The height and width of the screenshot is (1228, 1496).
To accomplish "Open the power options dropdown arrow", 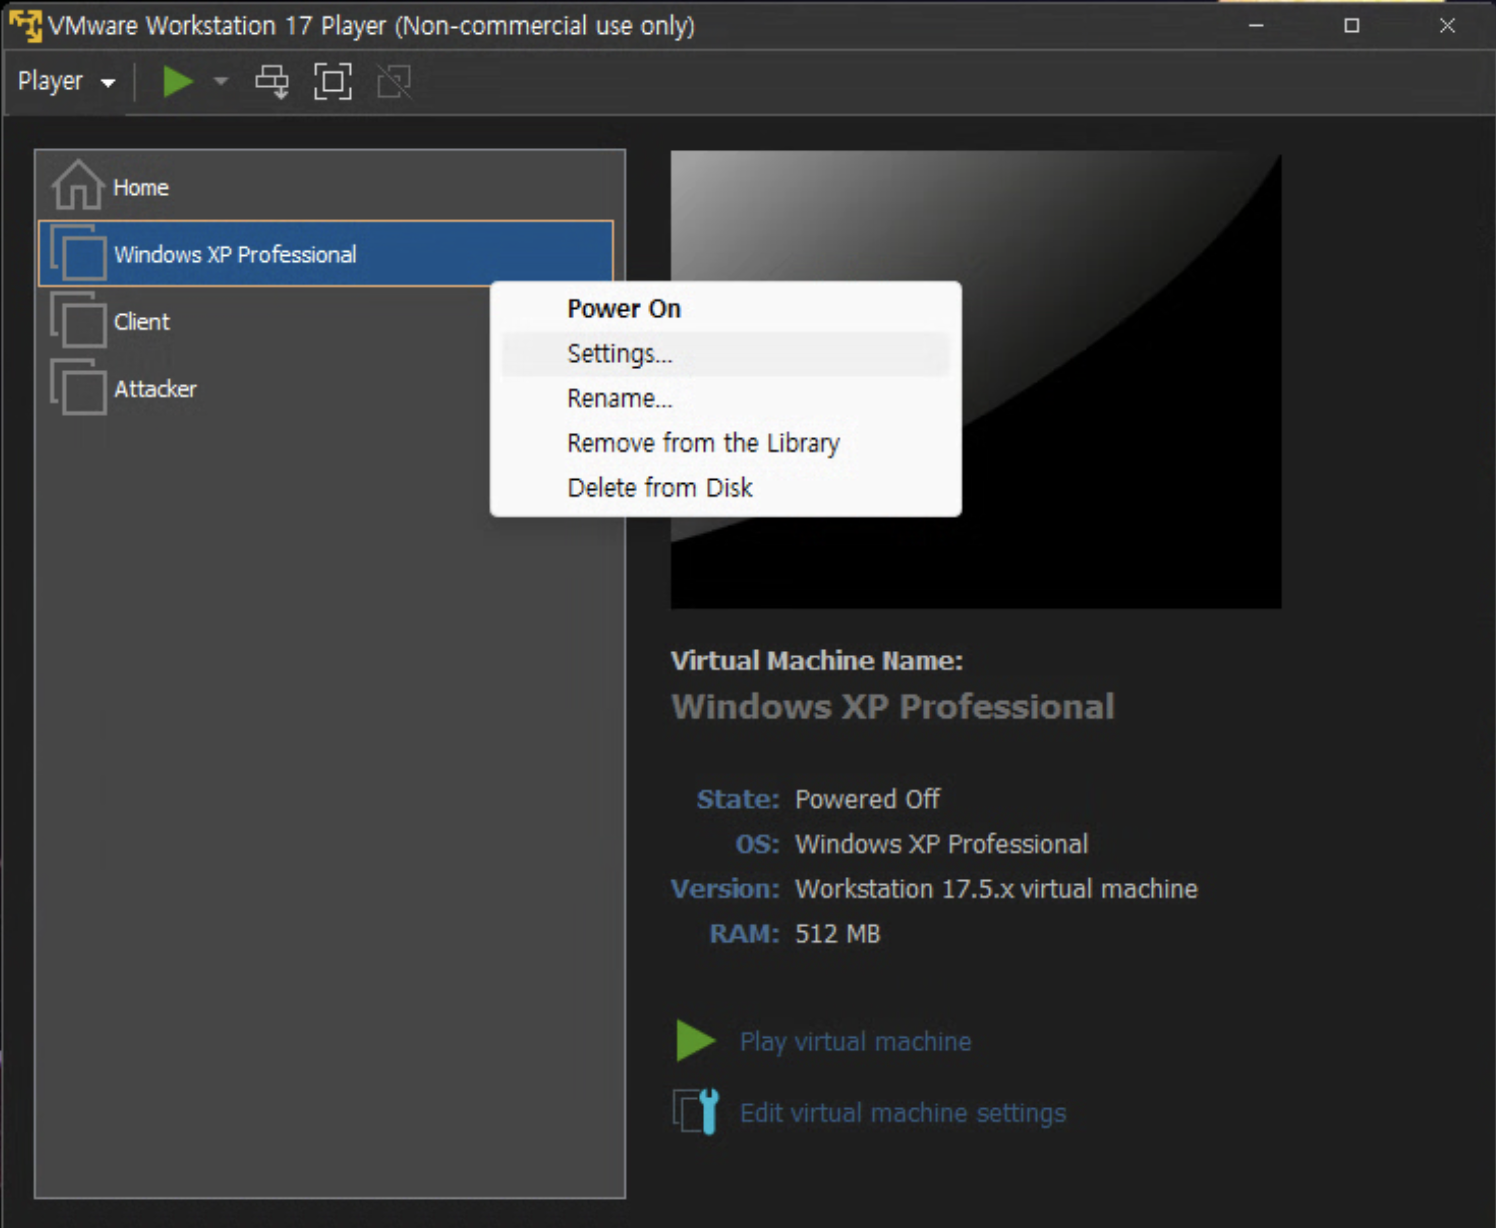I will pyautogui.click(x=221, y=81).
